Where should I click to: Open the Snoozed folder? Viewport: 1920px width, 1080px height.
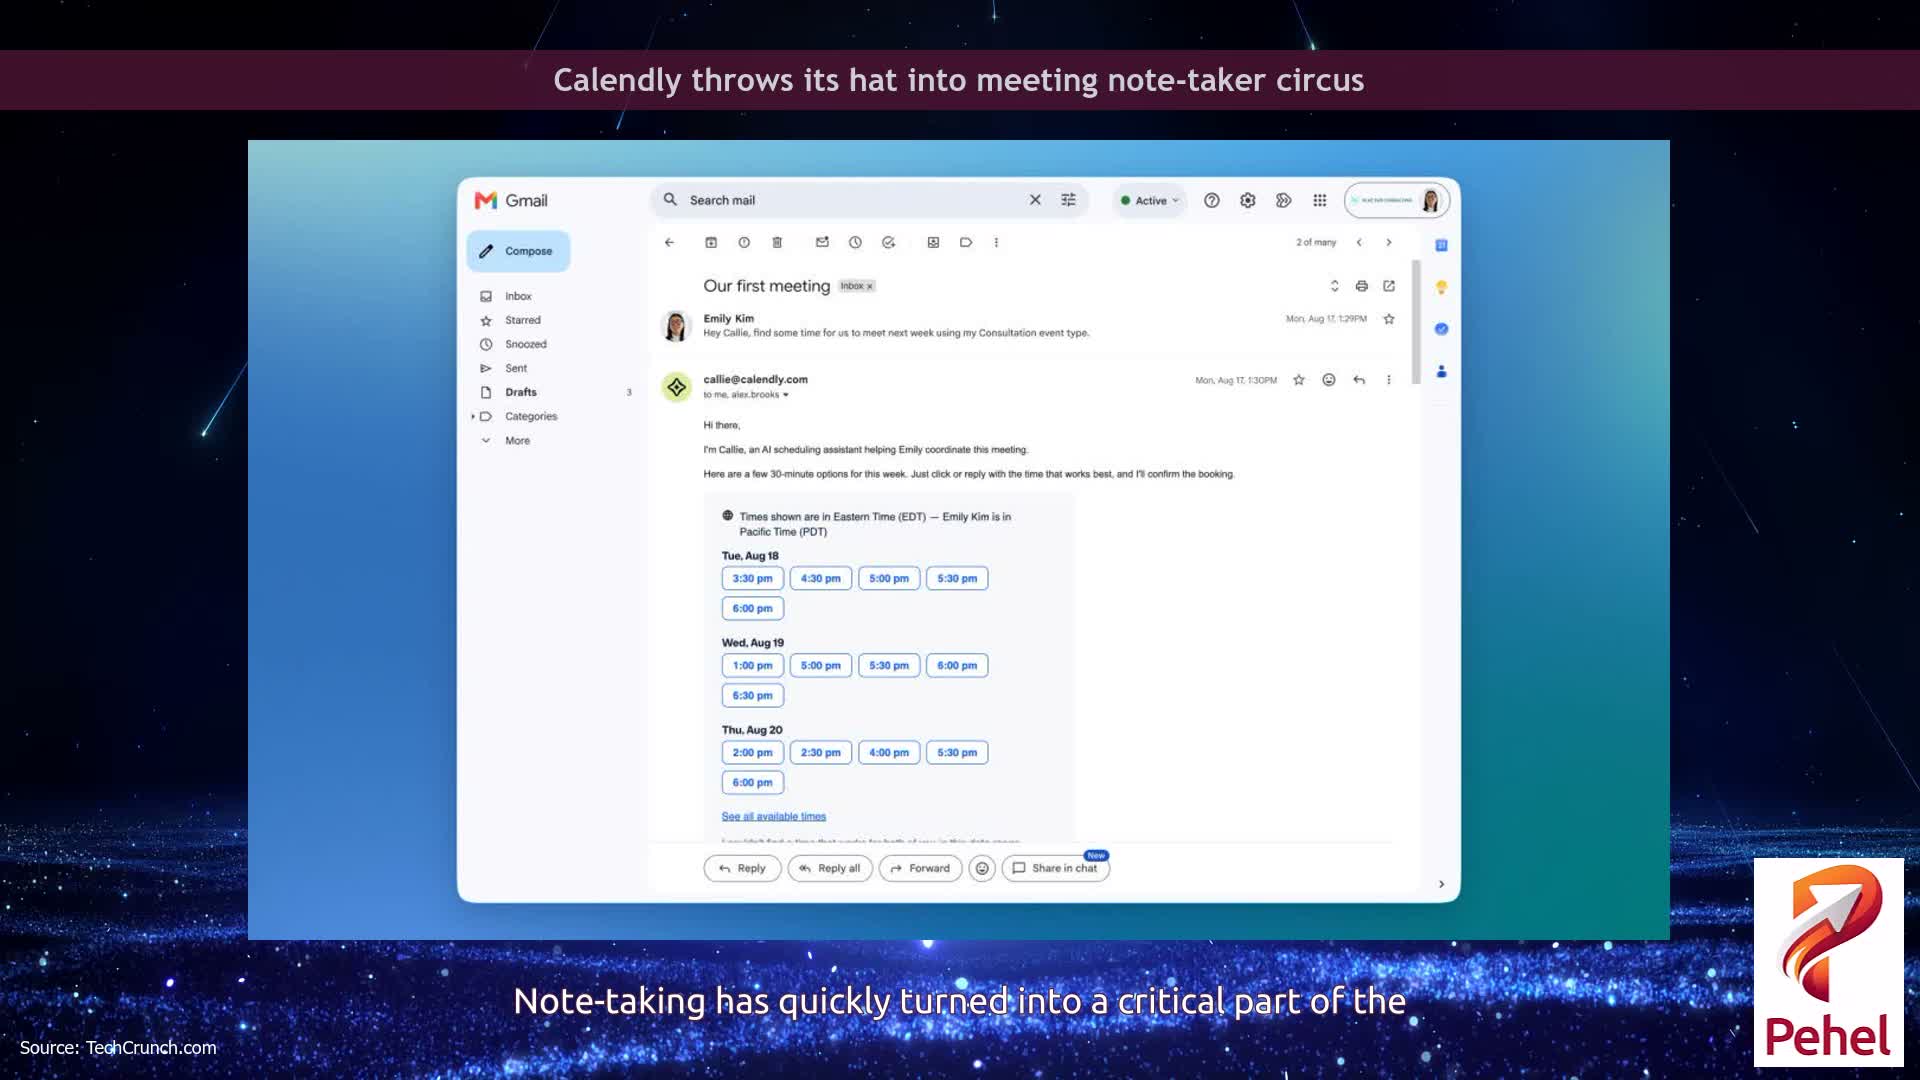click(x=525, y=344)
